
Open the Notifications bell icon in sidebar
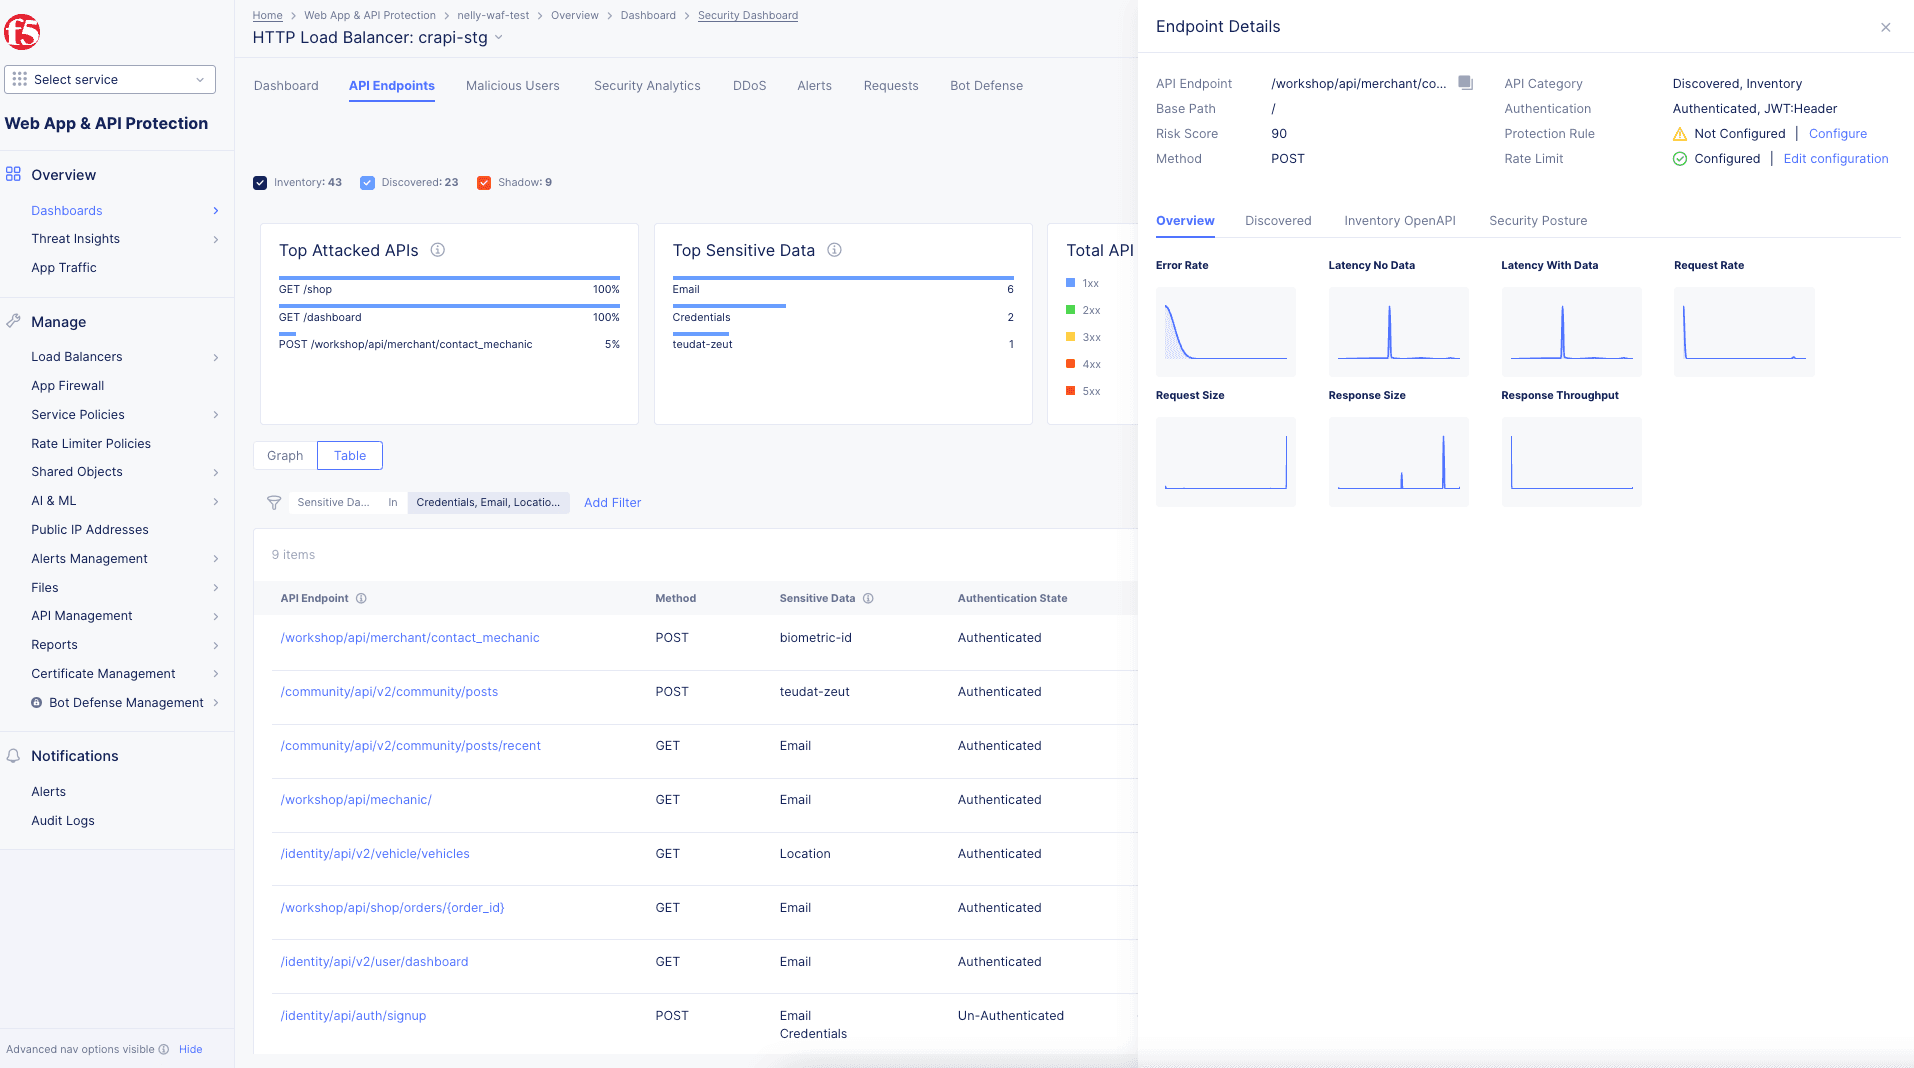pos(13,756)
